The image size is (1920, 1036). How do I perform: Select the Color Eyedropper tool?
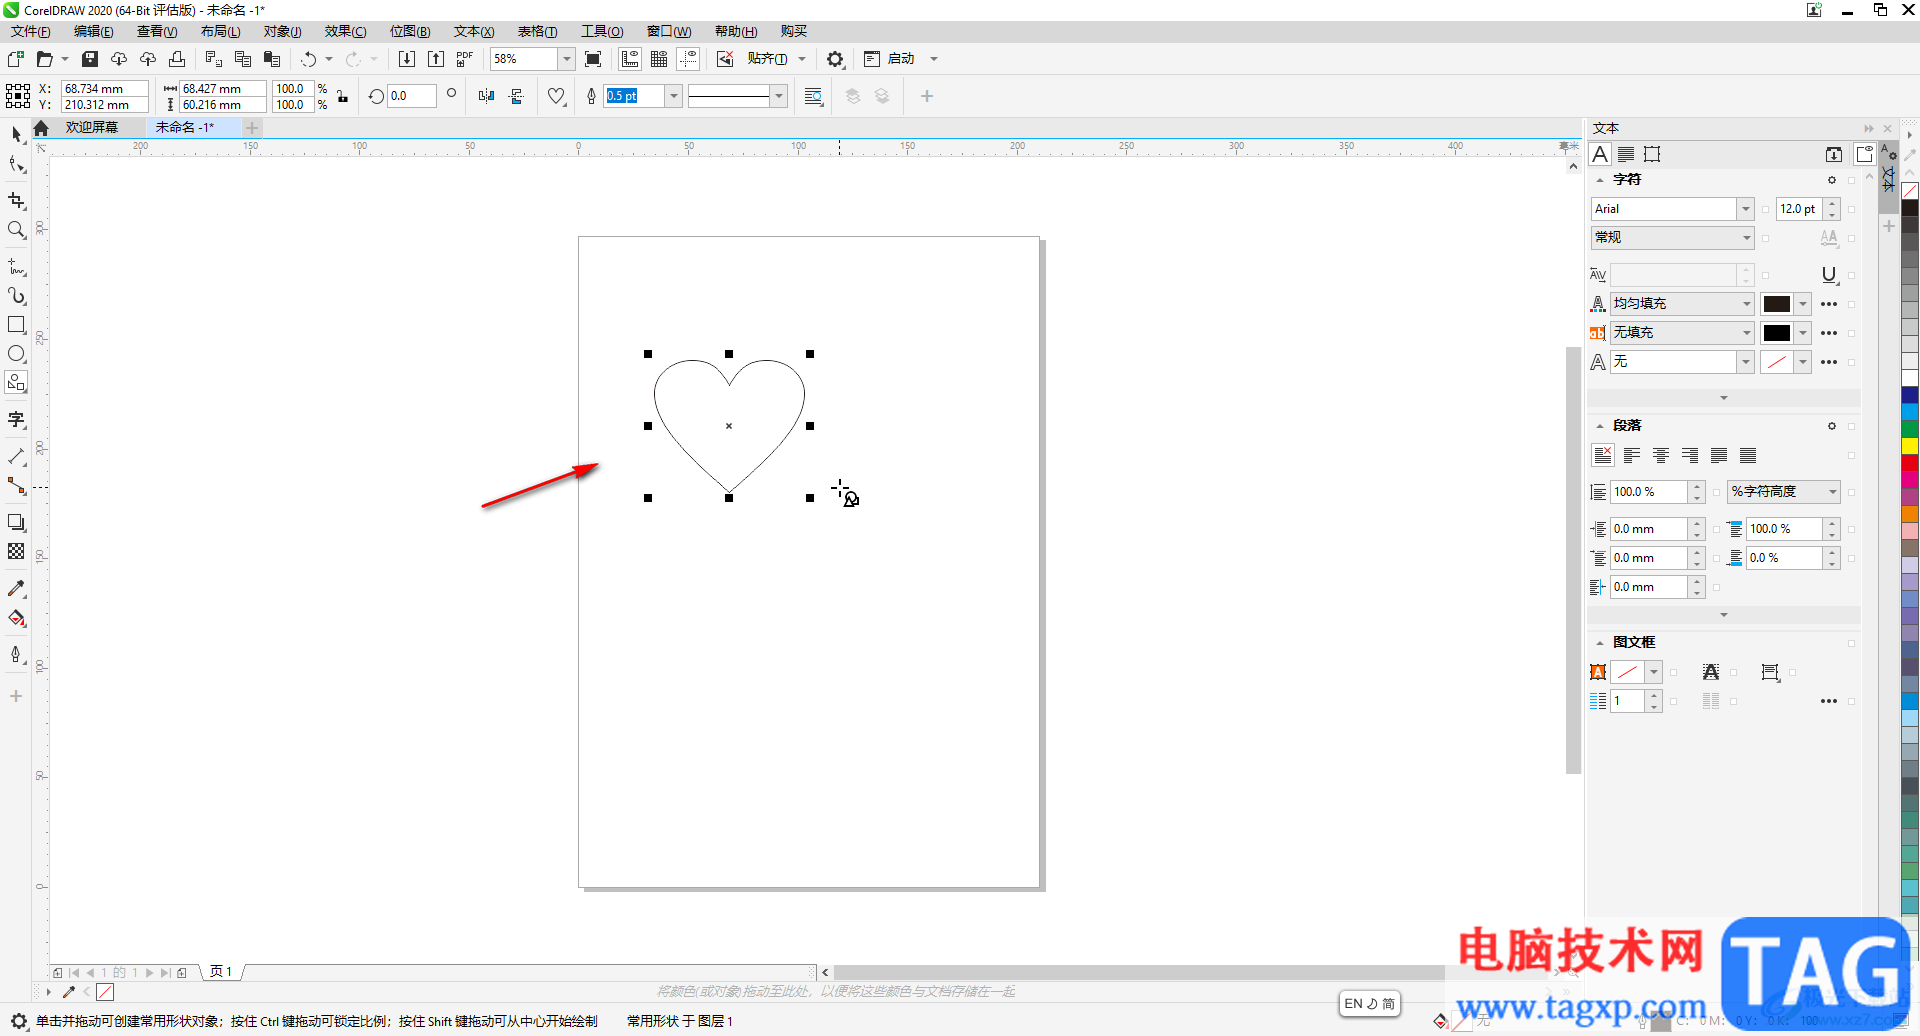pyautogui.click(x=16, y=588)
